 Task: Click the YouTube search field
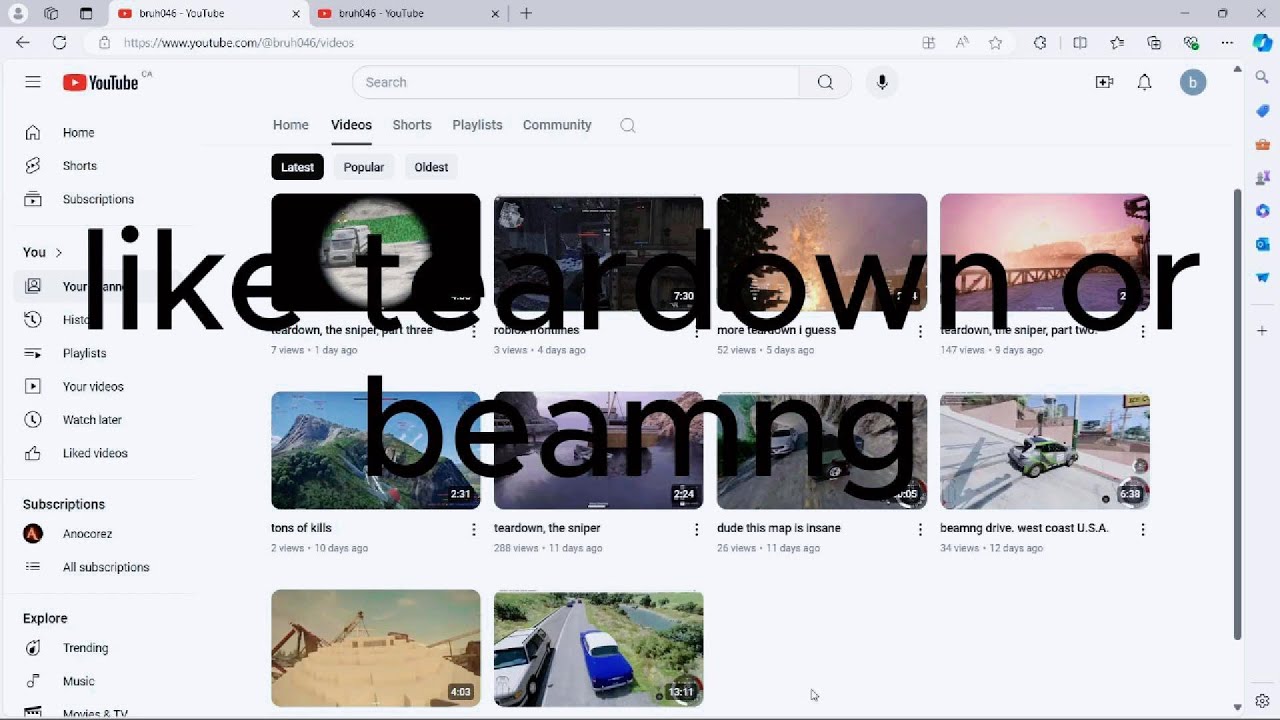pos(576,82)
